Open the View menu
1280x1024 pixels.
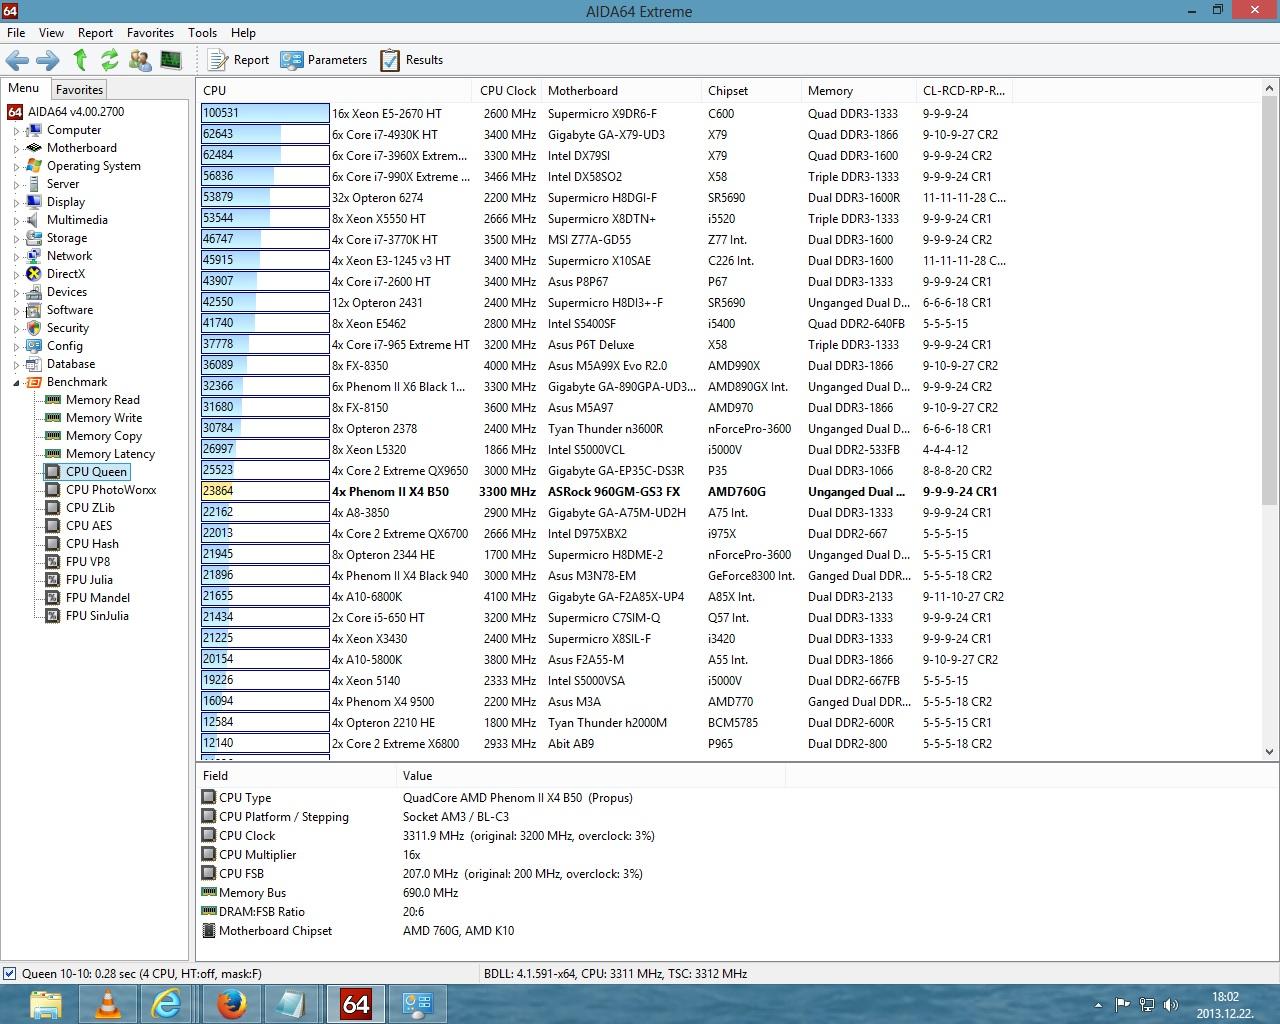(51, 32)
